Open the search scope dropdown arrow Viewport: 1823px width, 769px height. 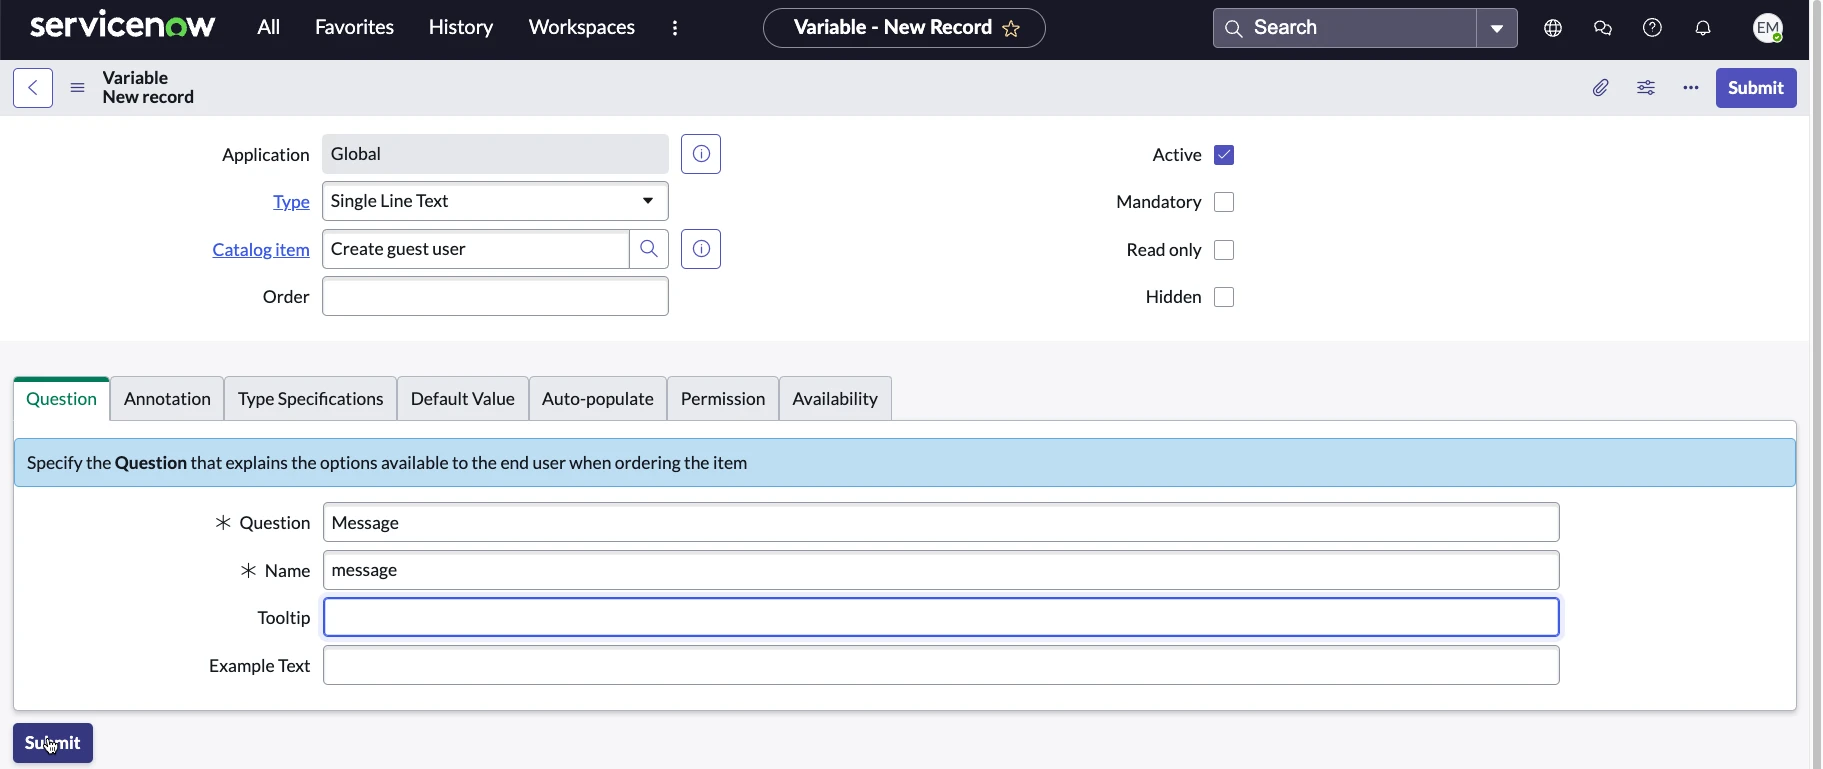[x=1497, y=28]
